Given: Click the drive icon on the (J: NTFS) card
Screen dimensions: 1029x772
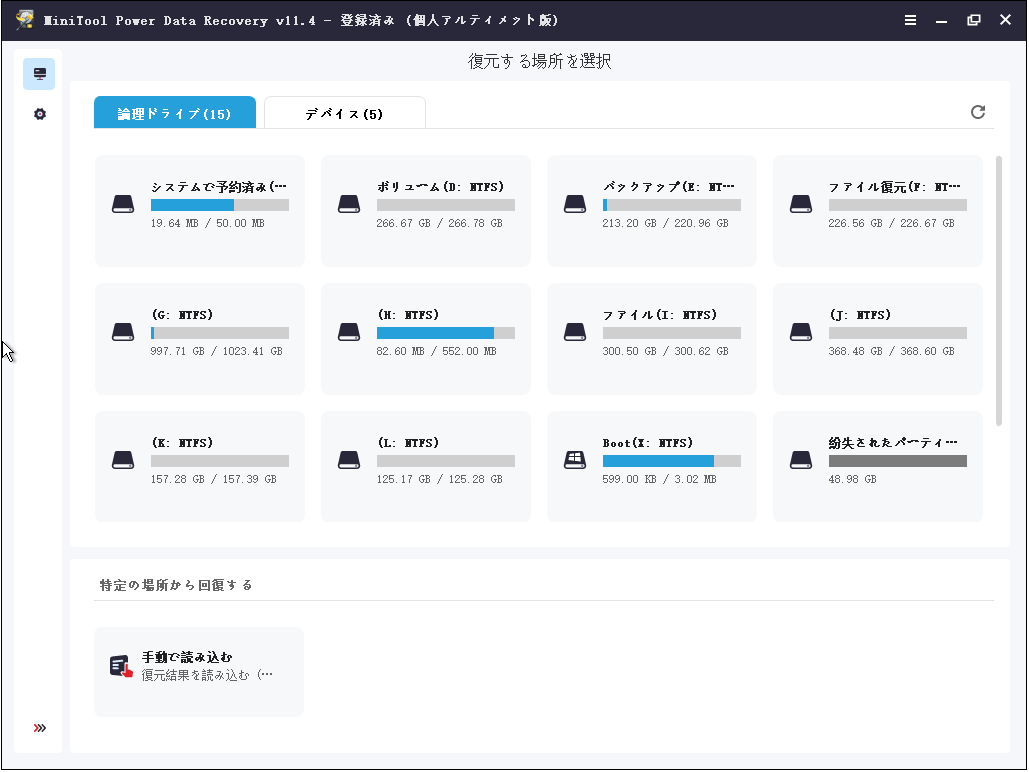Looking at the screenshot, I should coord(800,332).
